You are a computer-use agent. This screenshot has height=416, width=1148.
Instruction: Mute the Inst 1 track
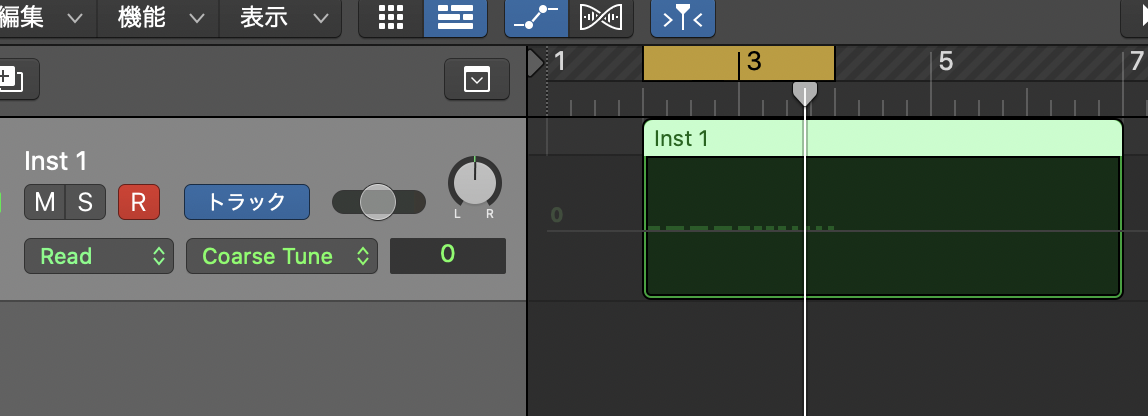[45, 202]
